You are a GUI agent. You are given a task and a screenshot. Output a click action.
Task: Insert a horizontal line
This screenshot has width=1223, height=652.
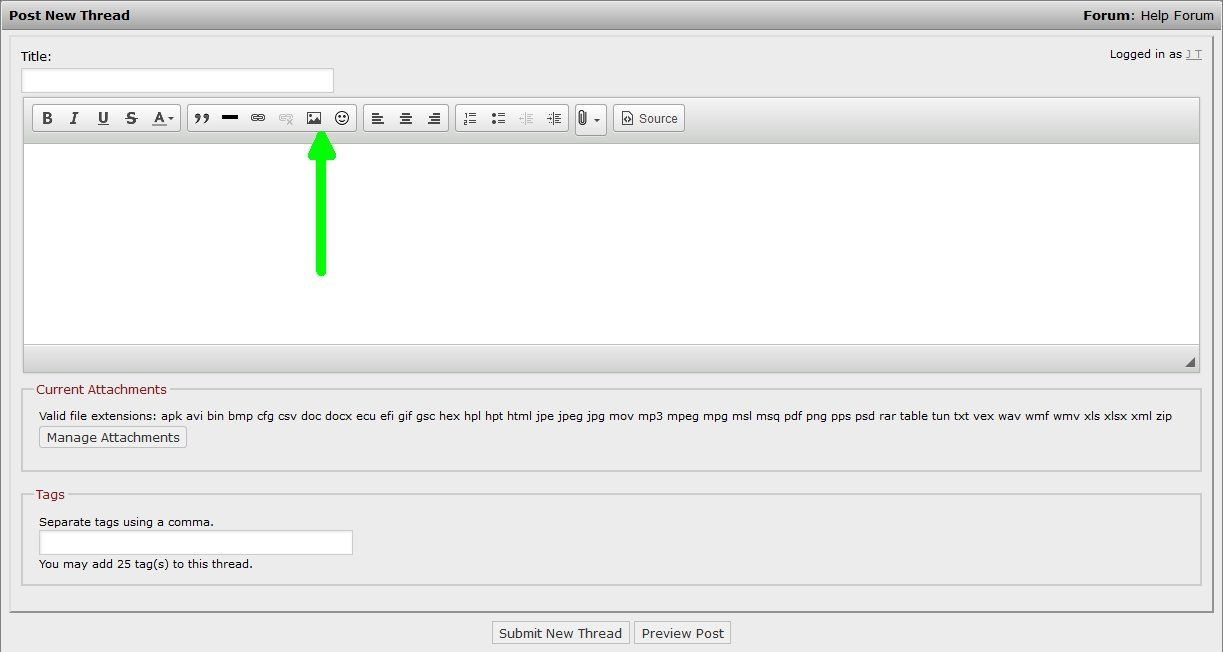(x=230, y=118)
